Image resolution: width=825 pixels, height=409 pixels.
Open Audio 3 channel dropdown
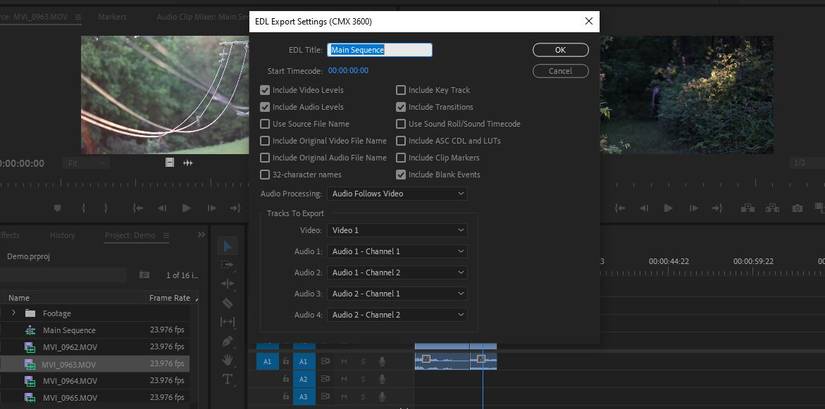pos(397,293)
